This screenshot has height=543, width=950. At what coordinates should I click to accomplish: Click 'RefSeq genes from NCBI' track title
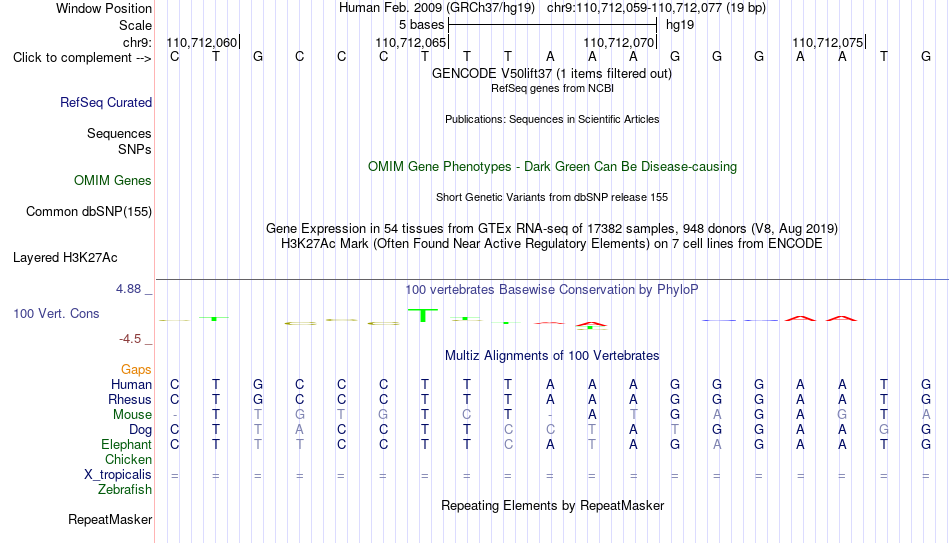553,88
